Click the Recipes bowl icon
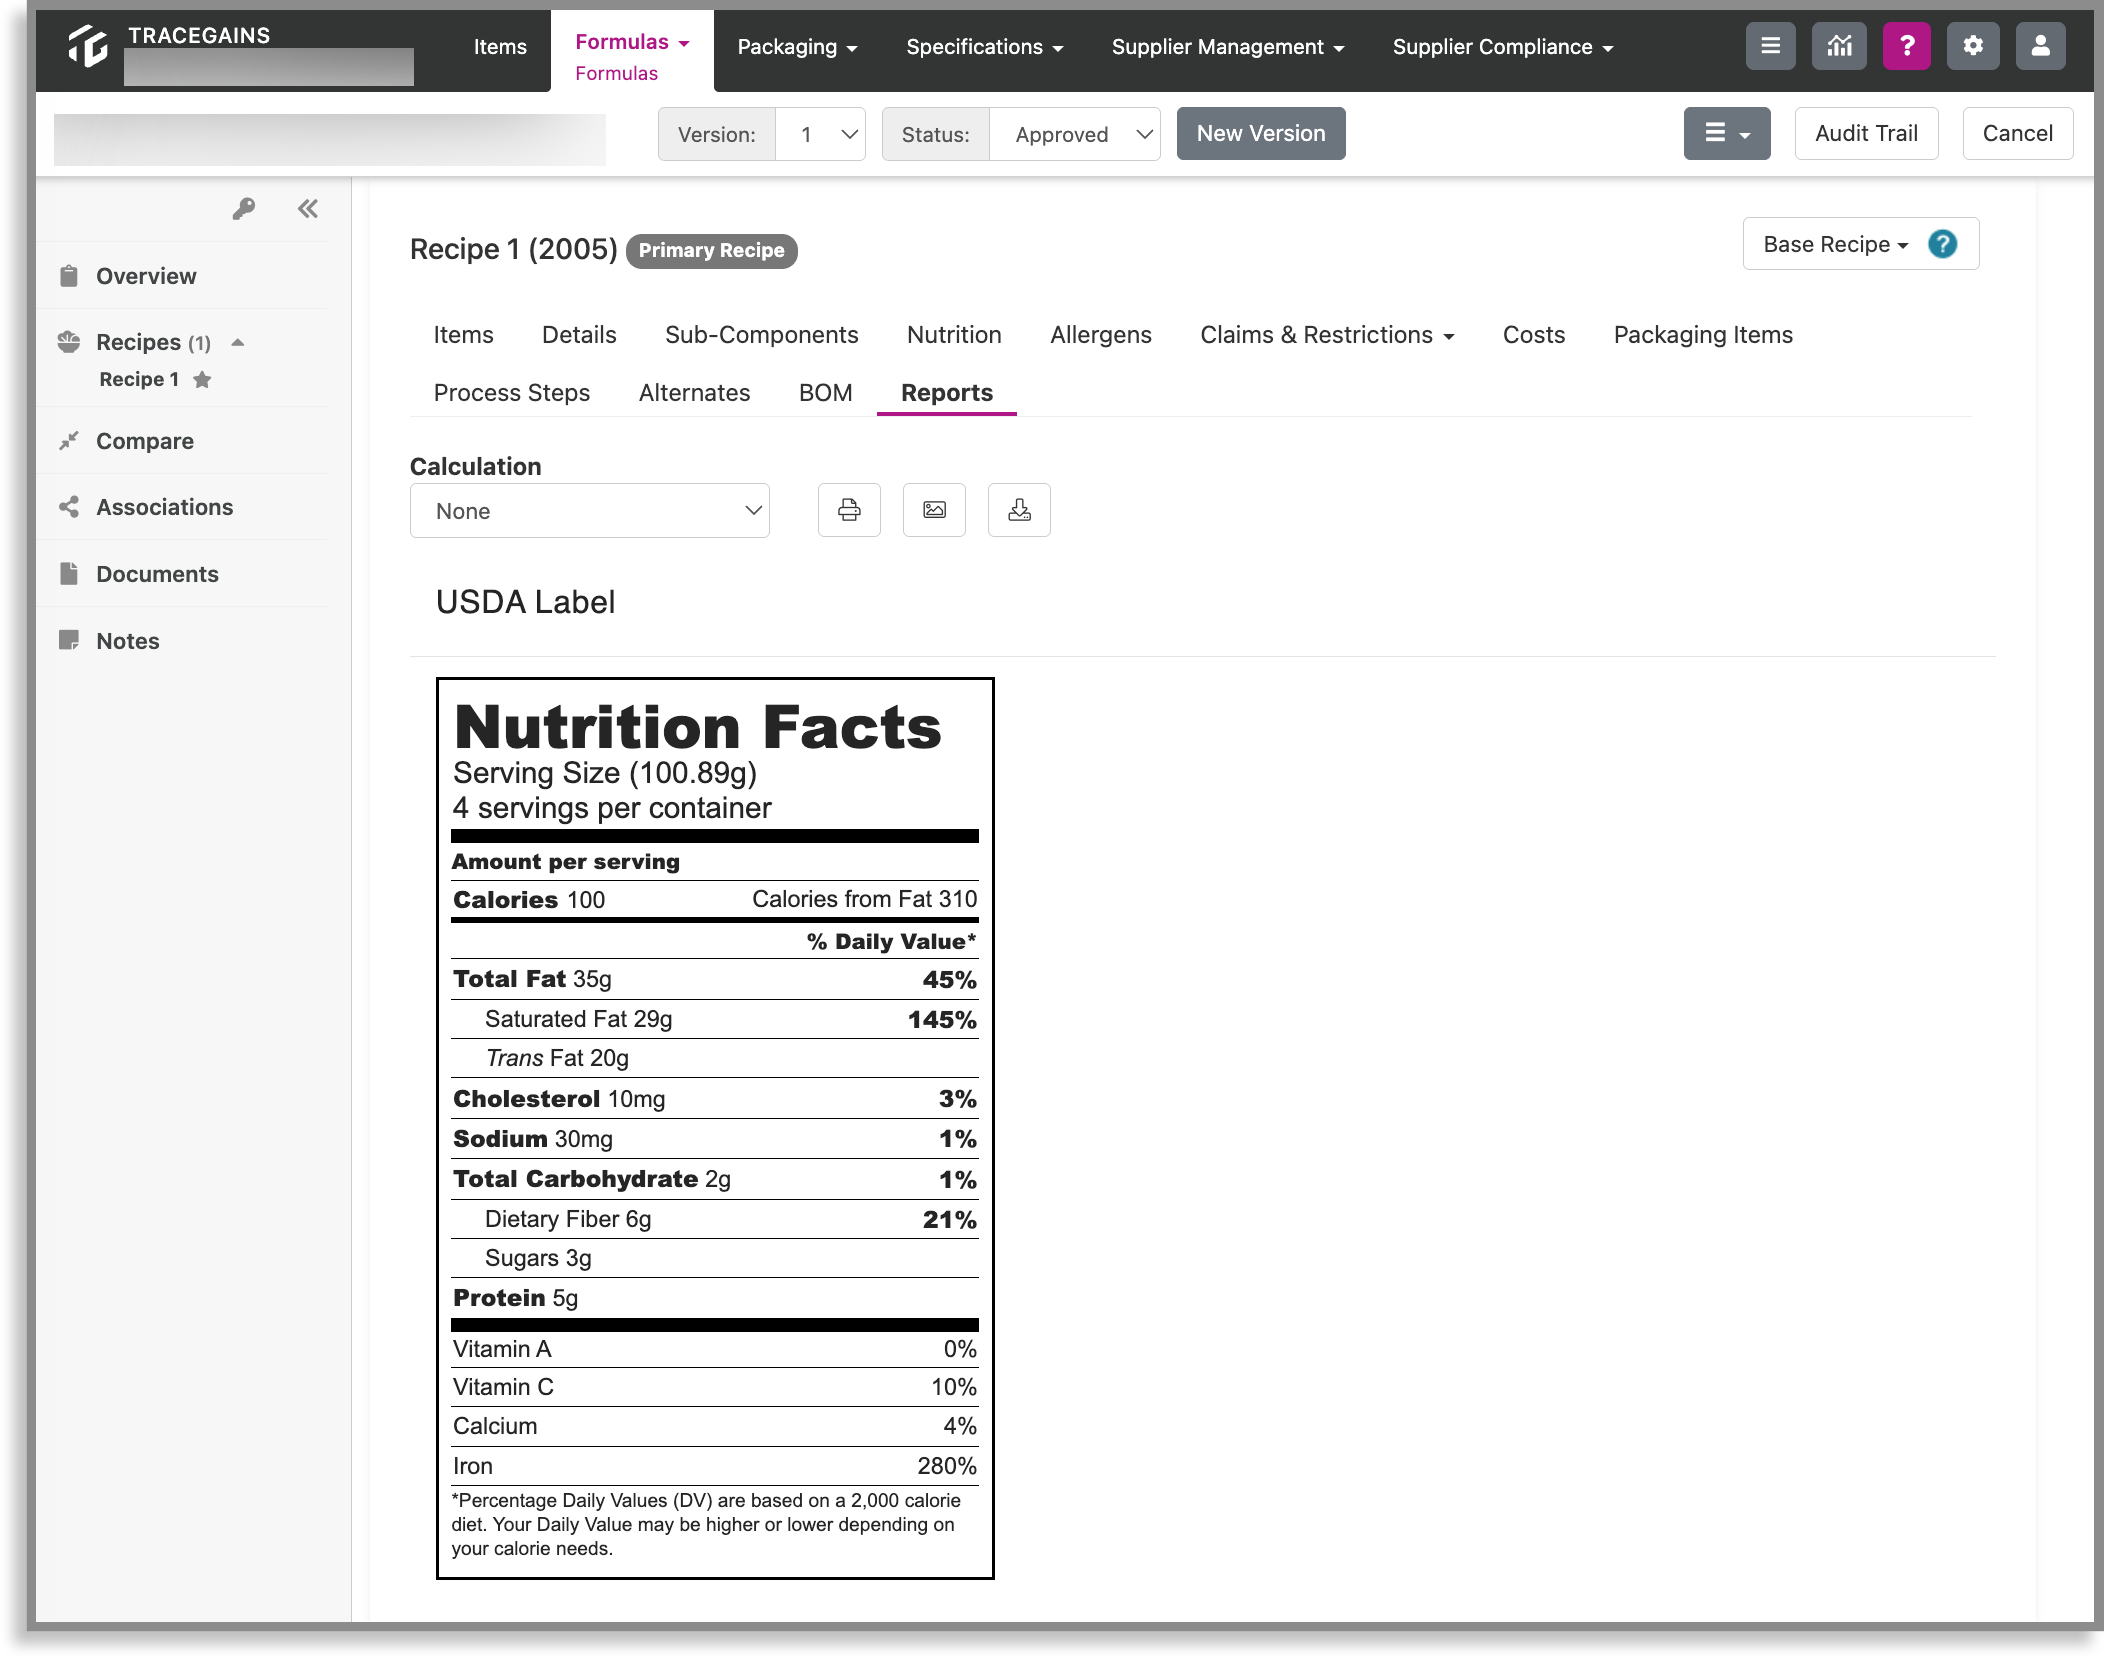The image size is (2104, 1658). point(69,342)
